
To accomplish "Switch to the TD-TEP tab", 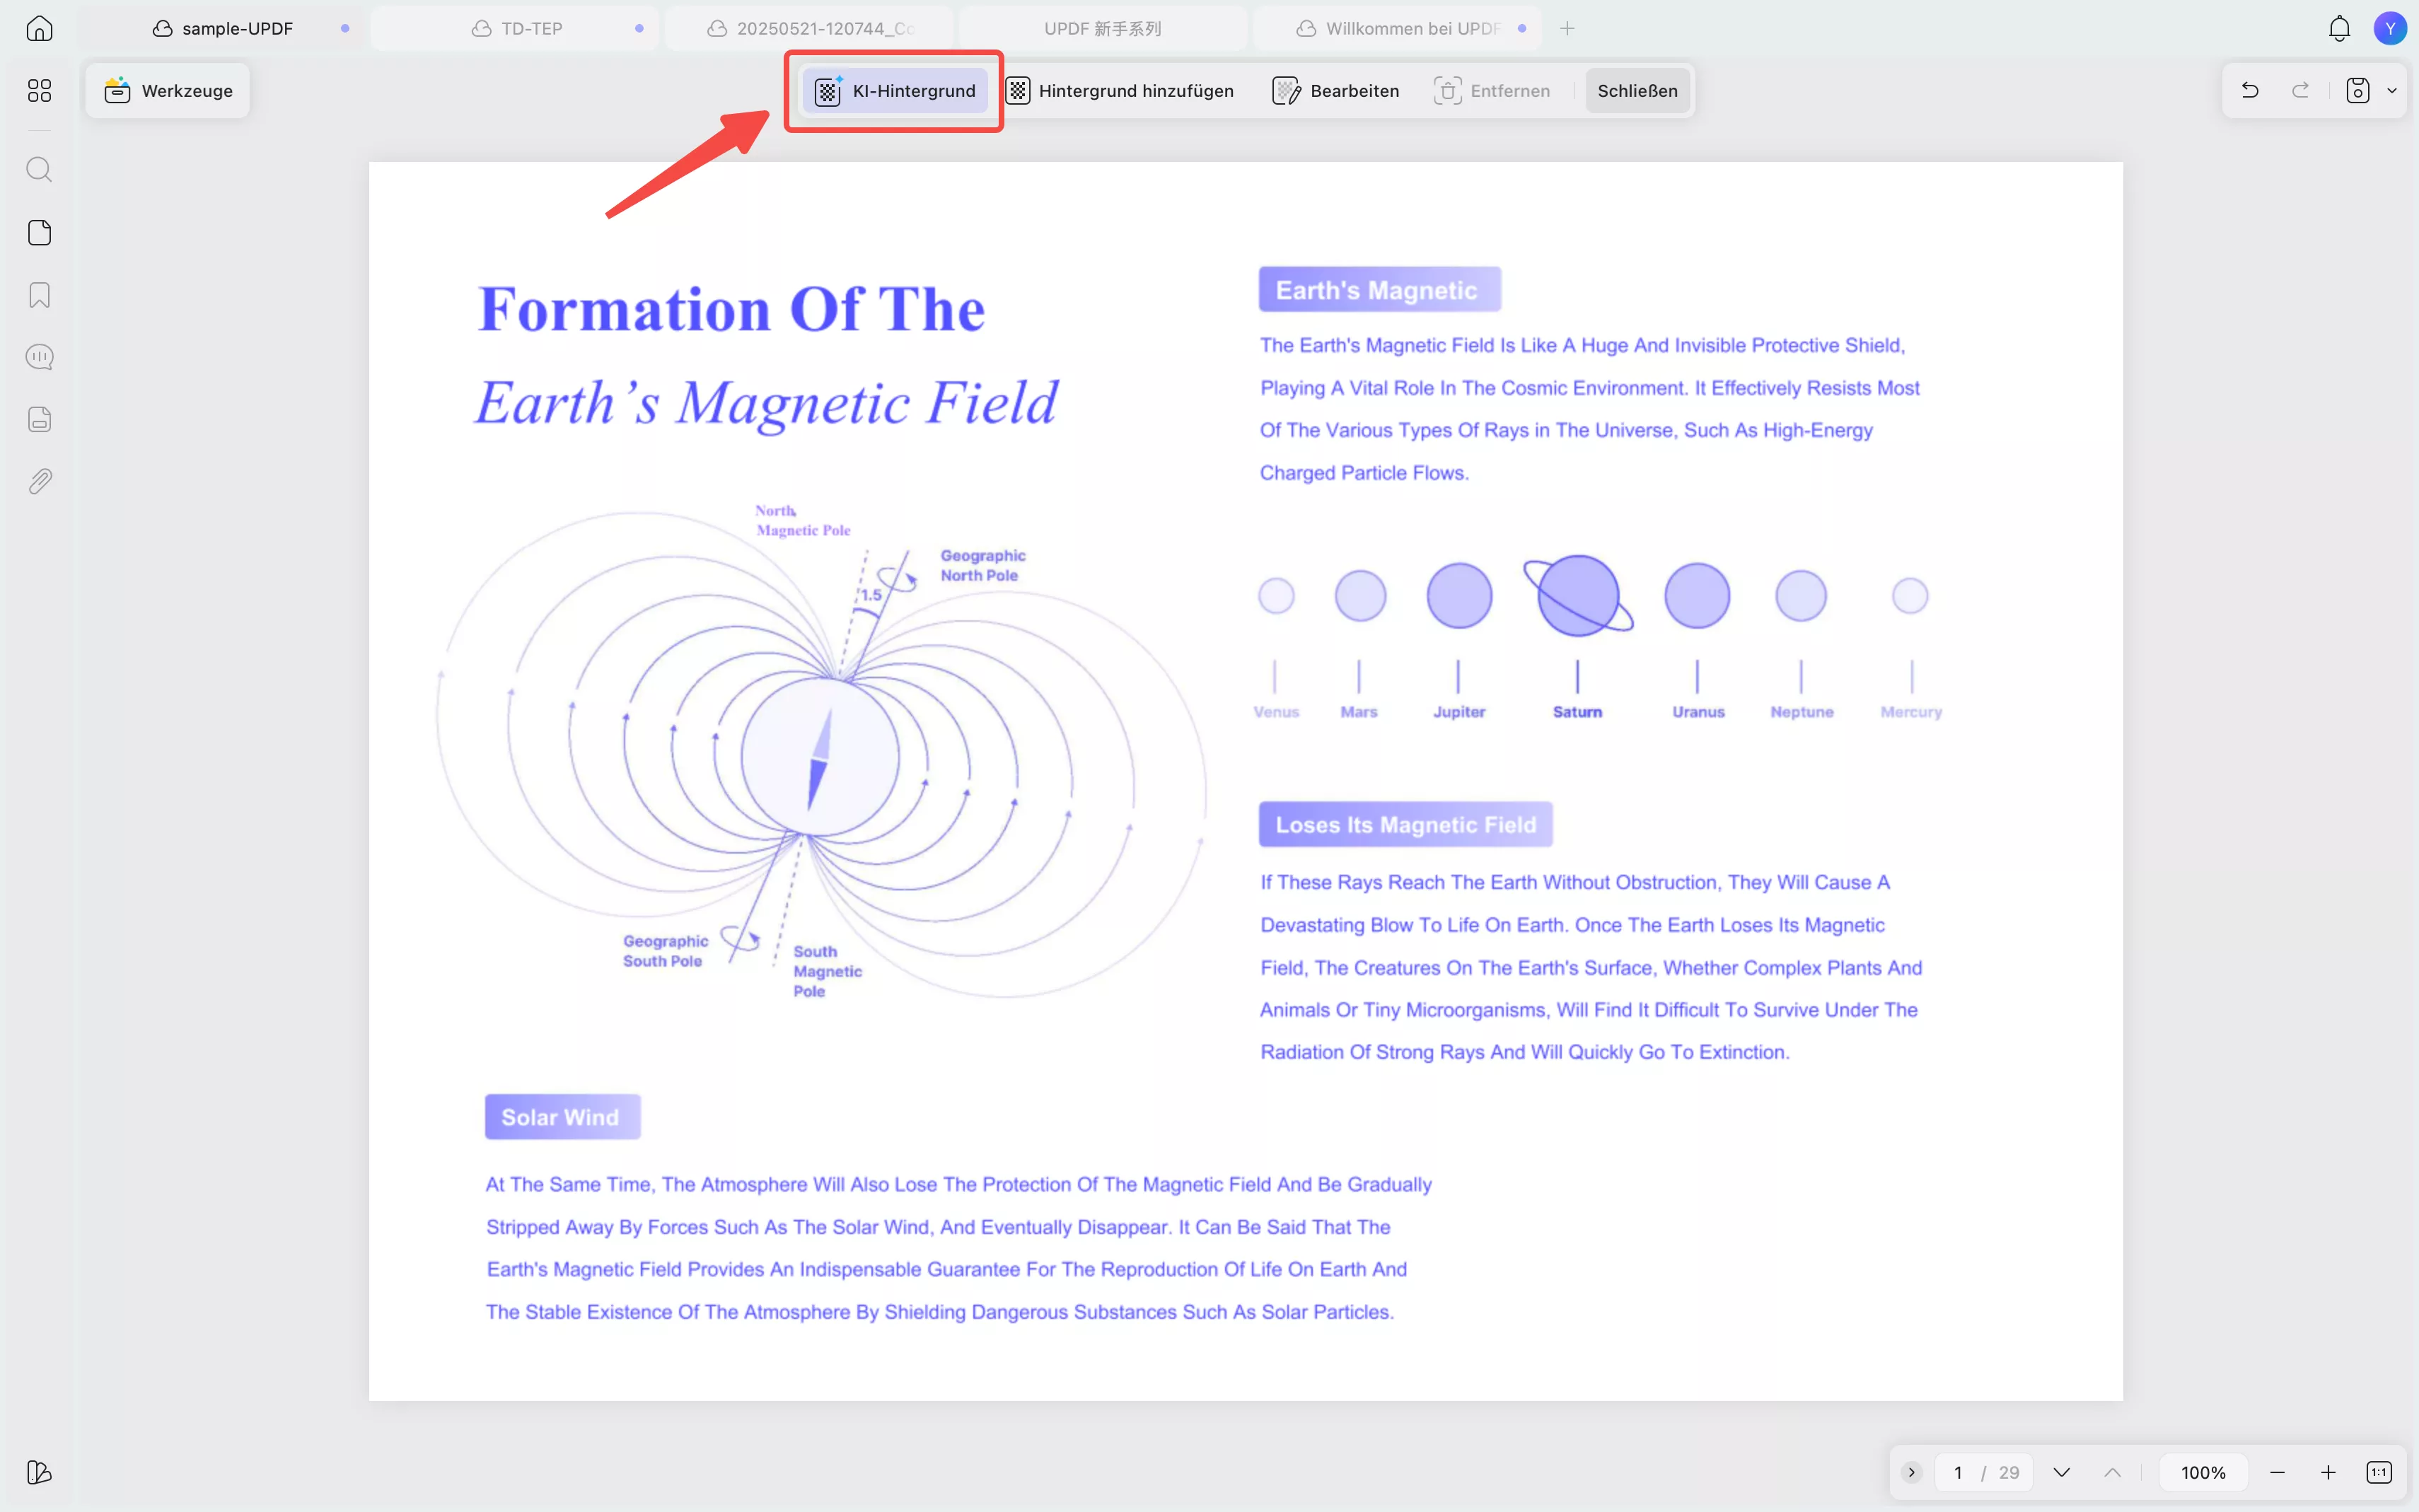I will tap(531, 28).
